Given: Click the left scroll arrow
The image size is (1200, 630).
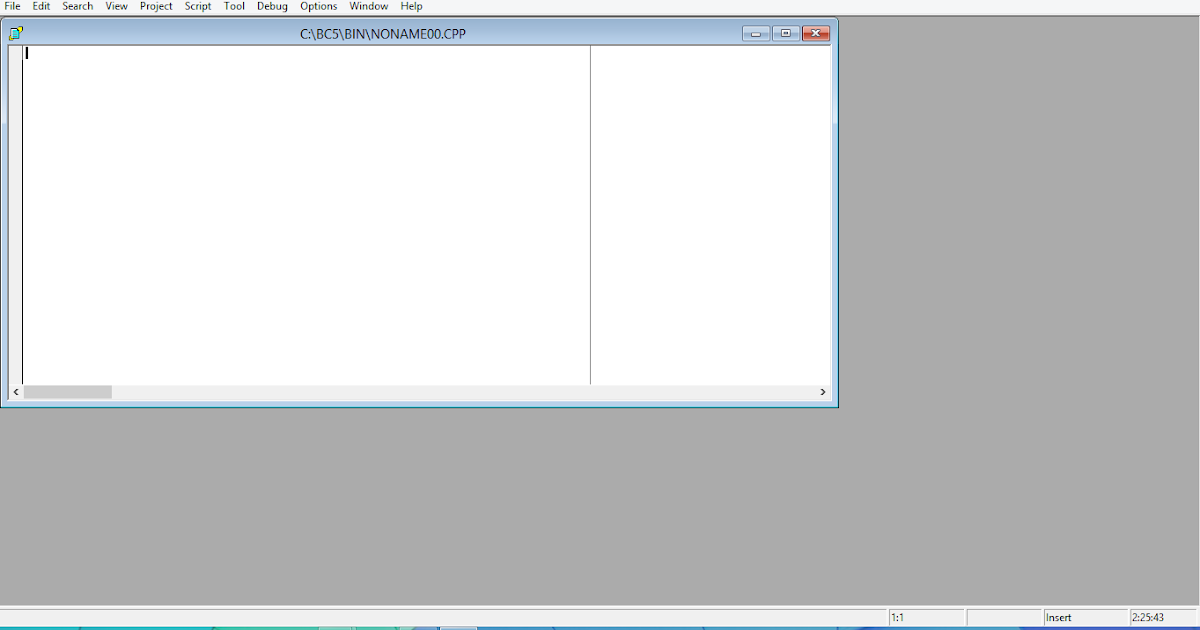Looking at the screenshot, I should click(15, 391).
